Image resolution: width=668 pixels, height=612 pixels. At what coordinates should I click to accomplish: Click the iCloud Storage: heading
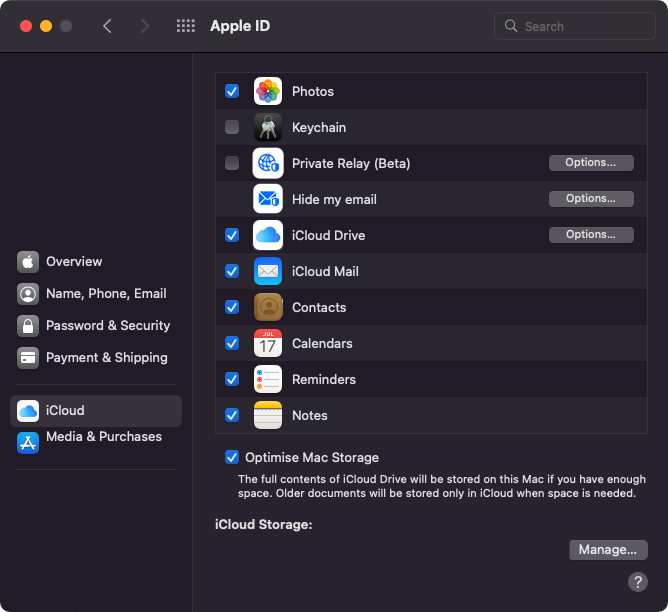(263, 524)
